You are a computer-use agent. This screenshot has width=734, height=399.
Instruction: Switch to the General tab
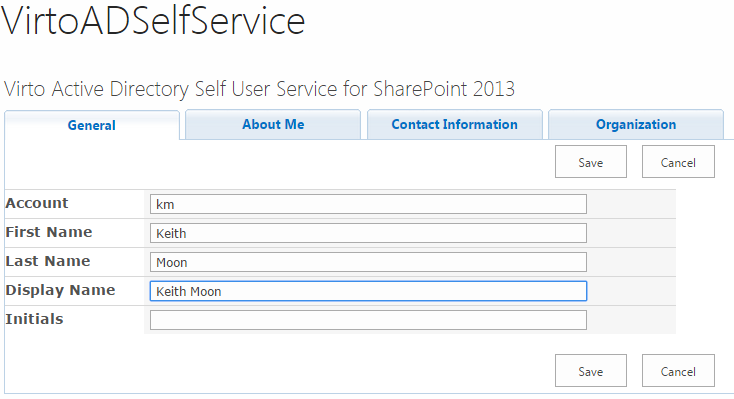click(92, 125)
